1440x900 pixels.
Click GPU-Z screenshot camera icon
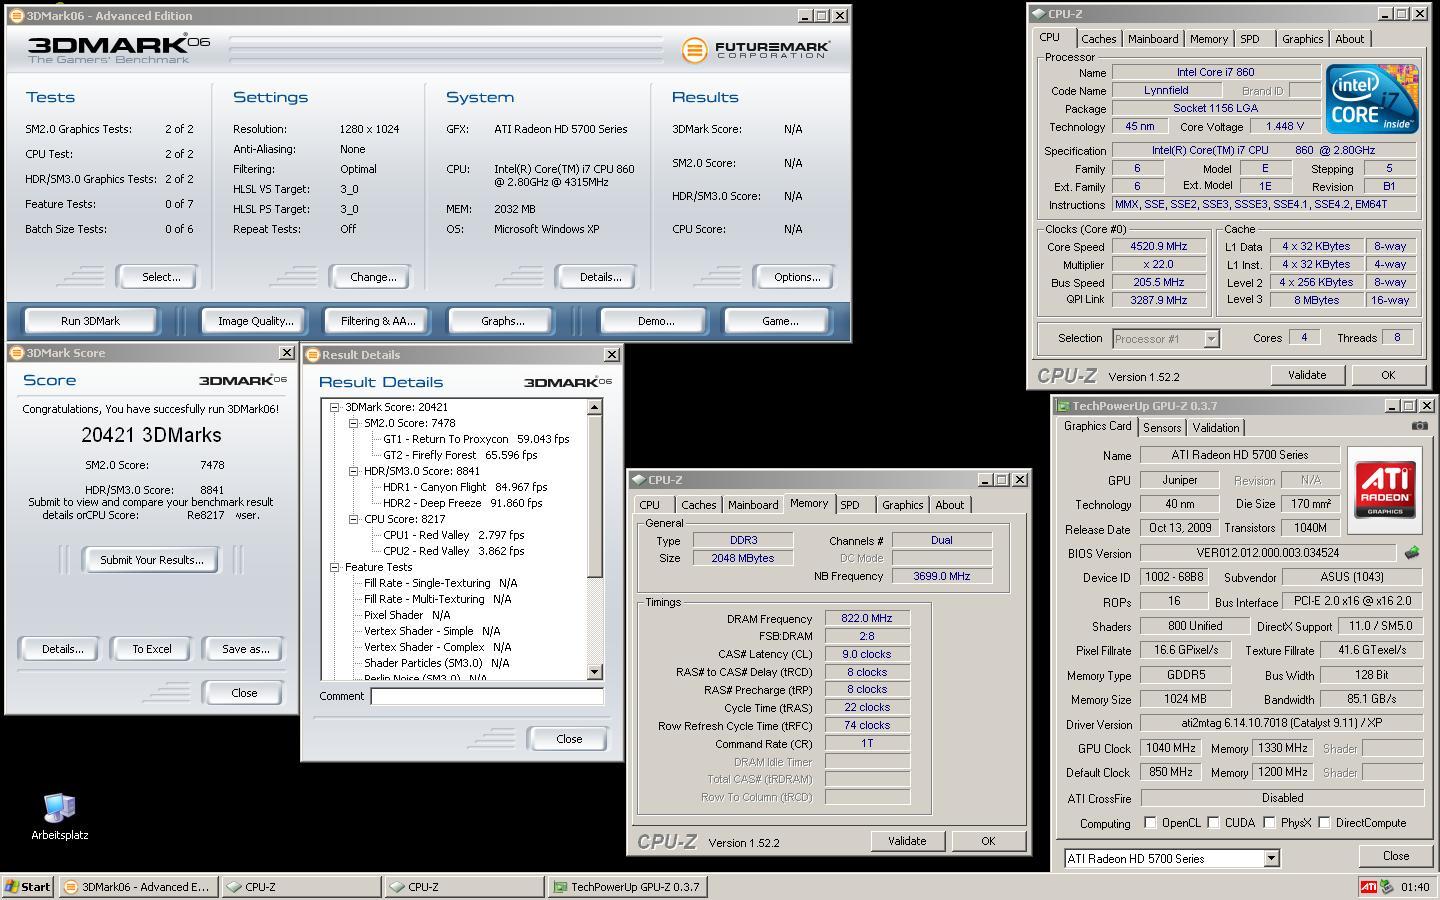[x=1419, y=426]
